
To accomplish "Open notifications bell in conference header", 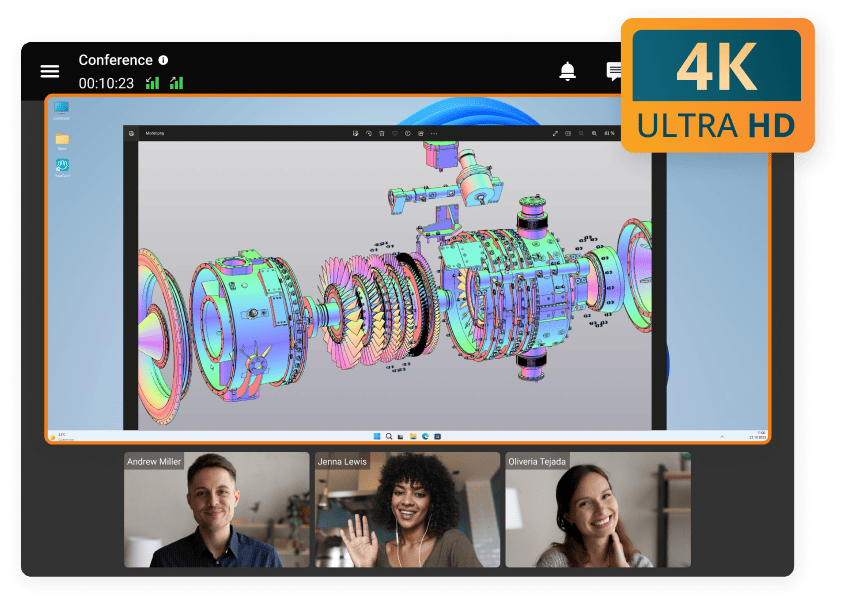I will [x=567, y=71].
